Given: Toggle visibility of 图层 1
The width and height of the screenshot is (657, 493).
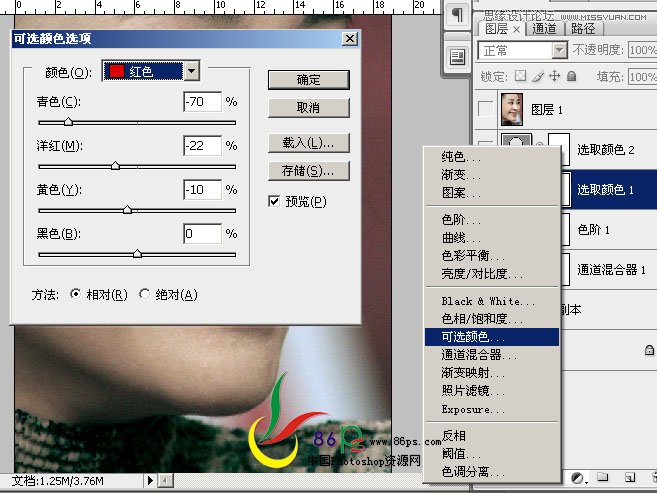Looking at the screenshot, I should click(x=486, y=109).
